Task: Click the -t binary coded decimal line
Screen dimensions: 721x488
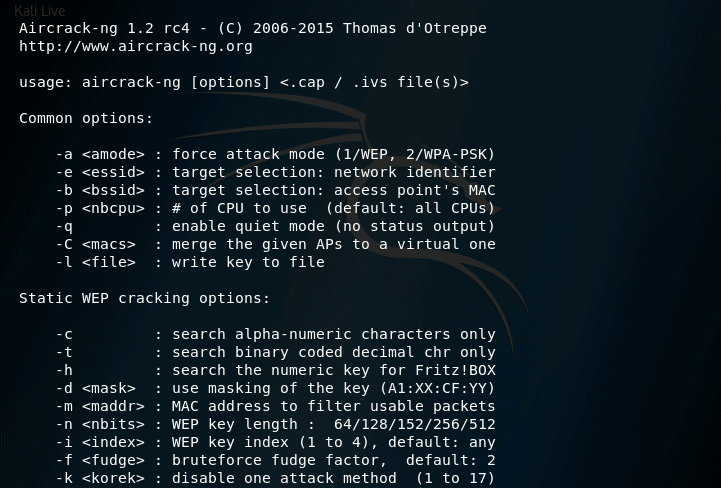Action: [275, 352]
